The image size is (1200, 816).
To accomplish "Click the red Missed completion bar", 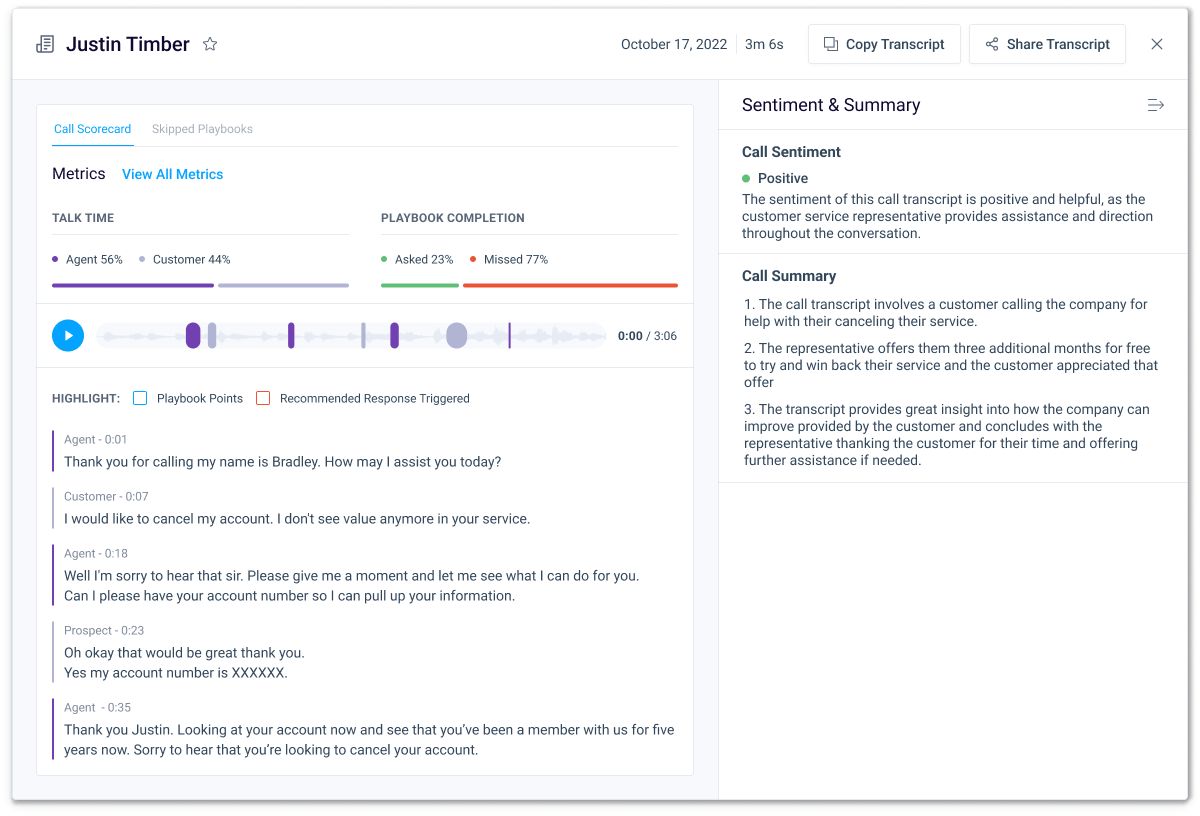I will point(570,285).
